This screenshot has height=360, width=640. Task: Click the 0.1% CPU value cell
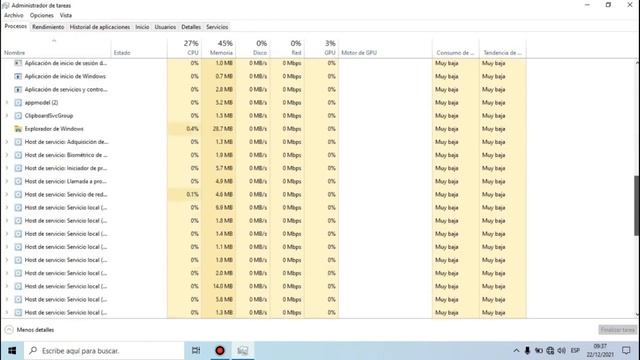(184, 194)
